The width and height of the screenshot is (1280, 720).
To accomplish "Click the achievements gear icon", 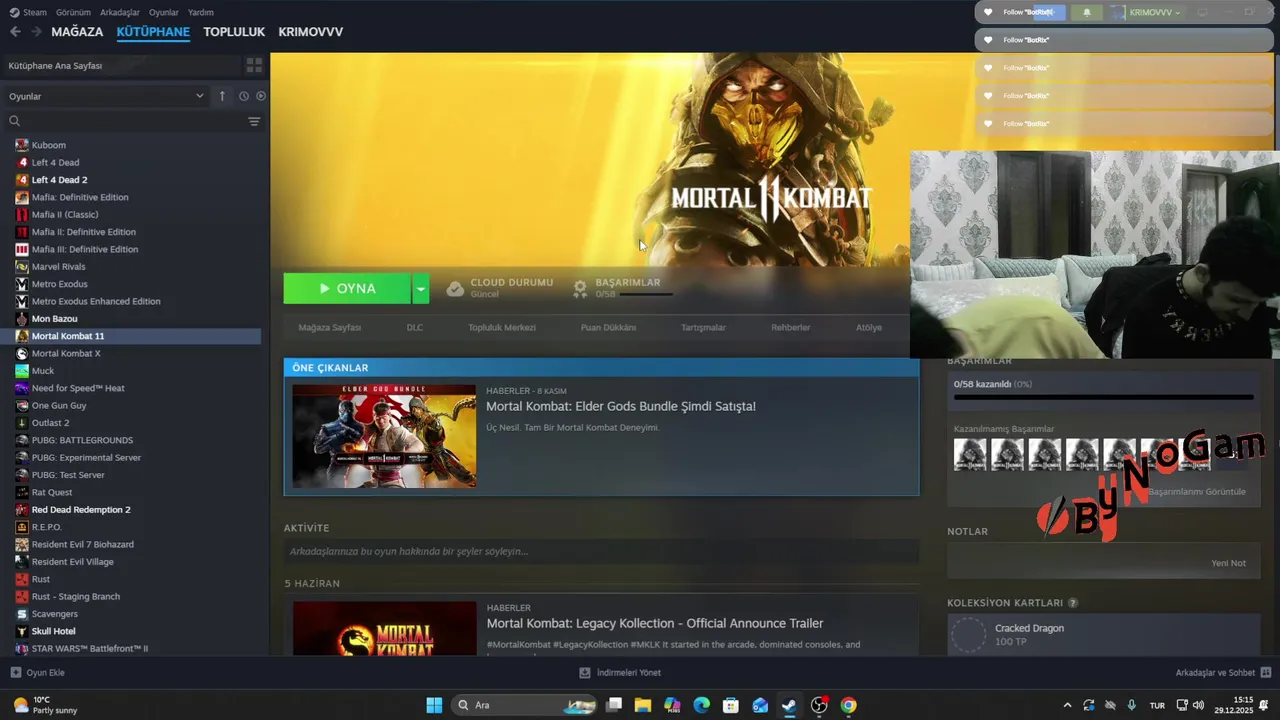I will click(x=580, y=288).
